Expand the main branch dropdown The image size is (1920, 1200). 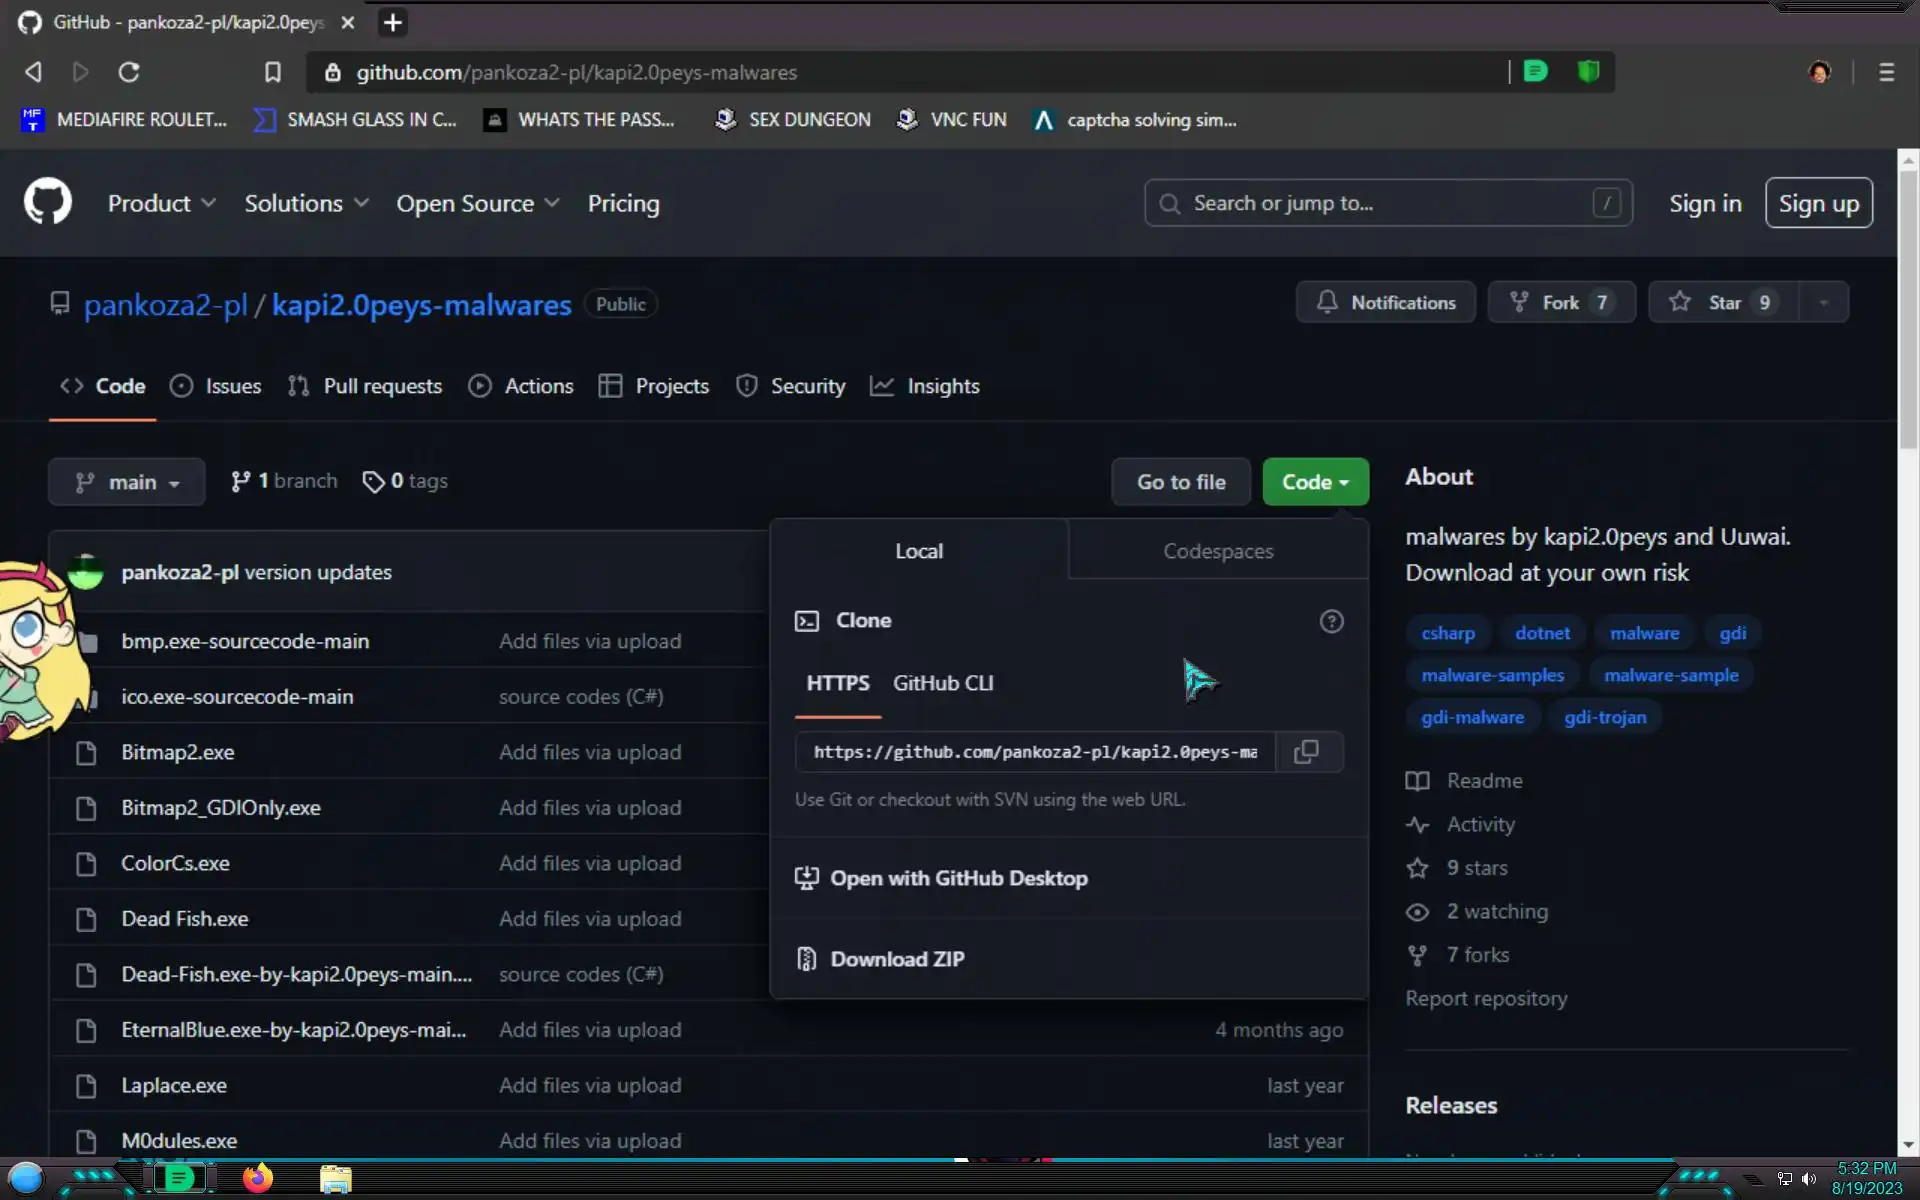(x=127, y=482)
